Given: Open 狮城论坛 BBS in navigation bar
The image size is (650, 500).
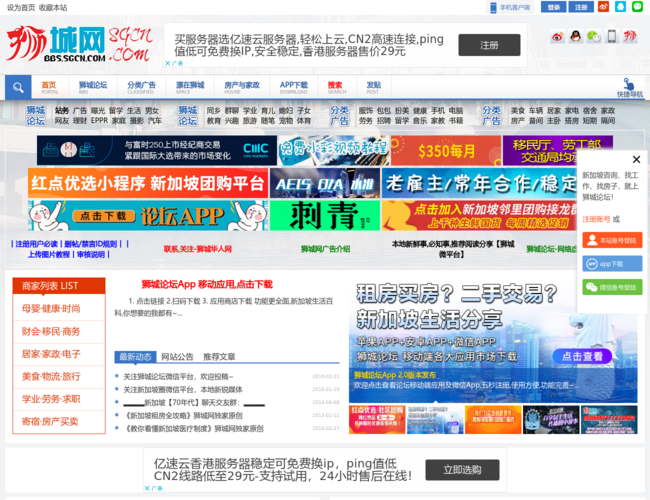Looking at the screenshot, I should (x=93, y=87).
